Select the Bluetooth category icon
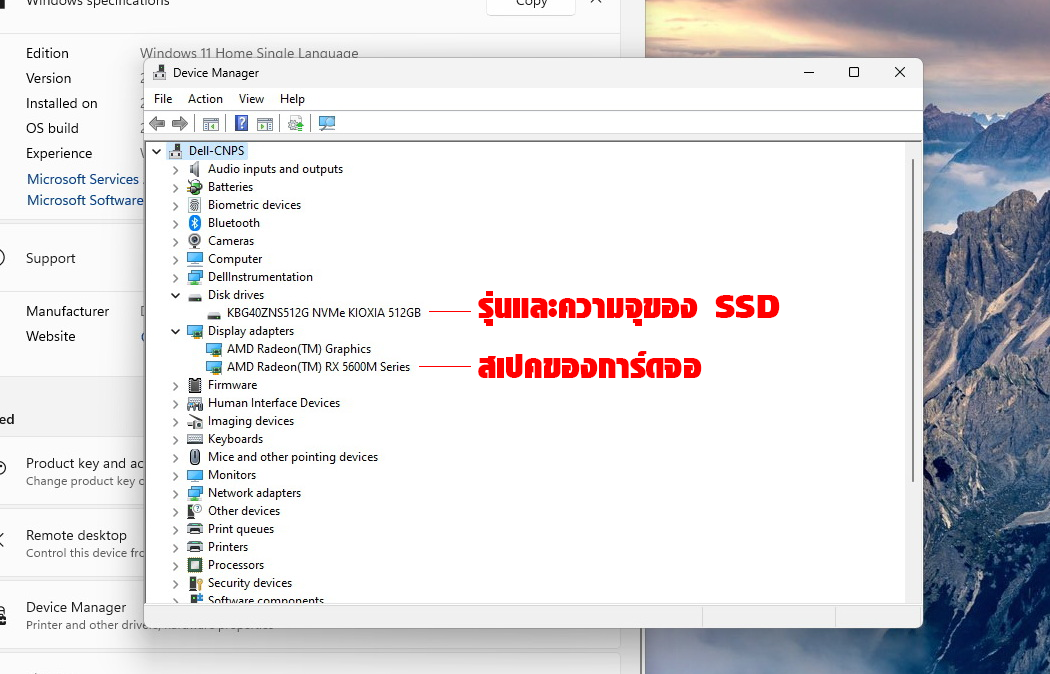 [195, 223]
